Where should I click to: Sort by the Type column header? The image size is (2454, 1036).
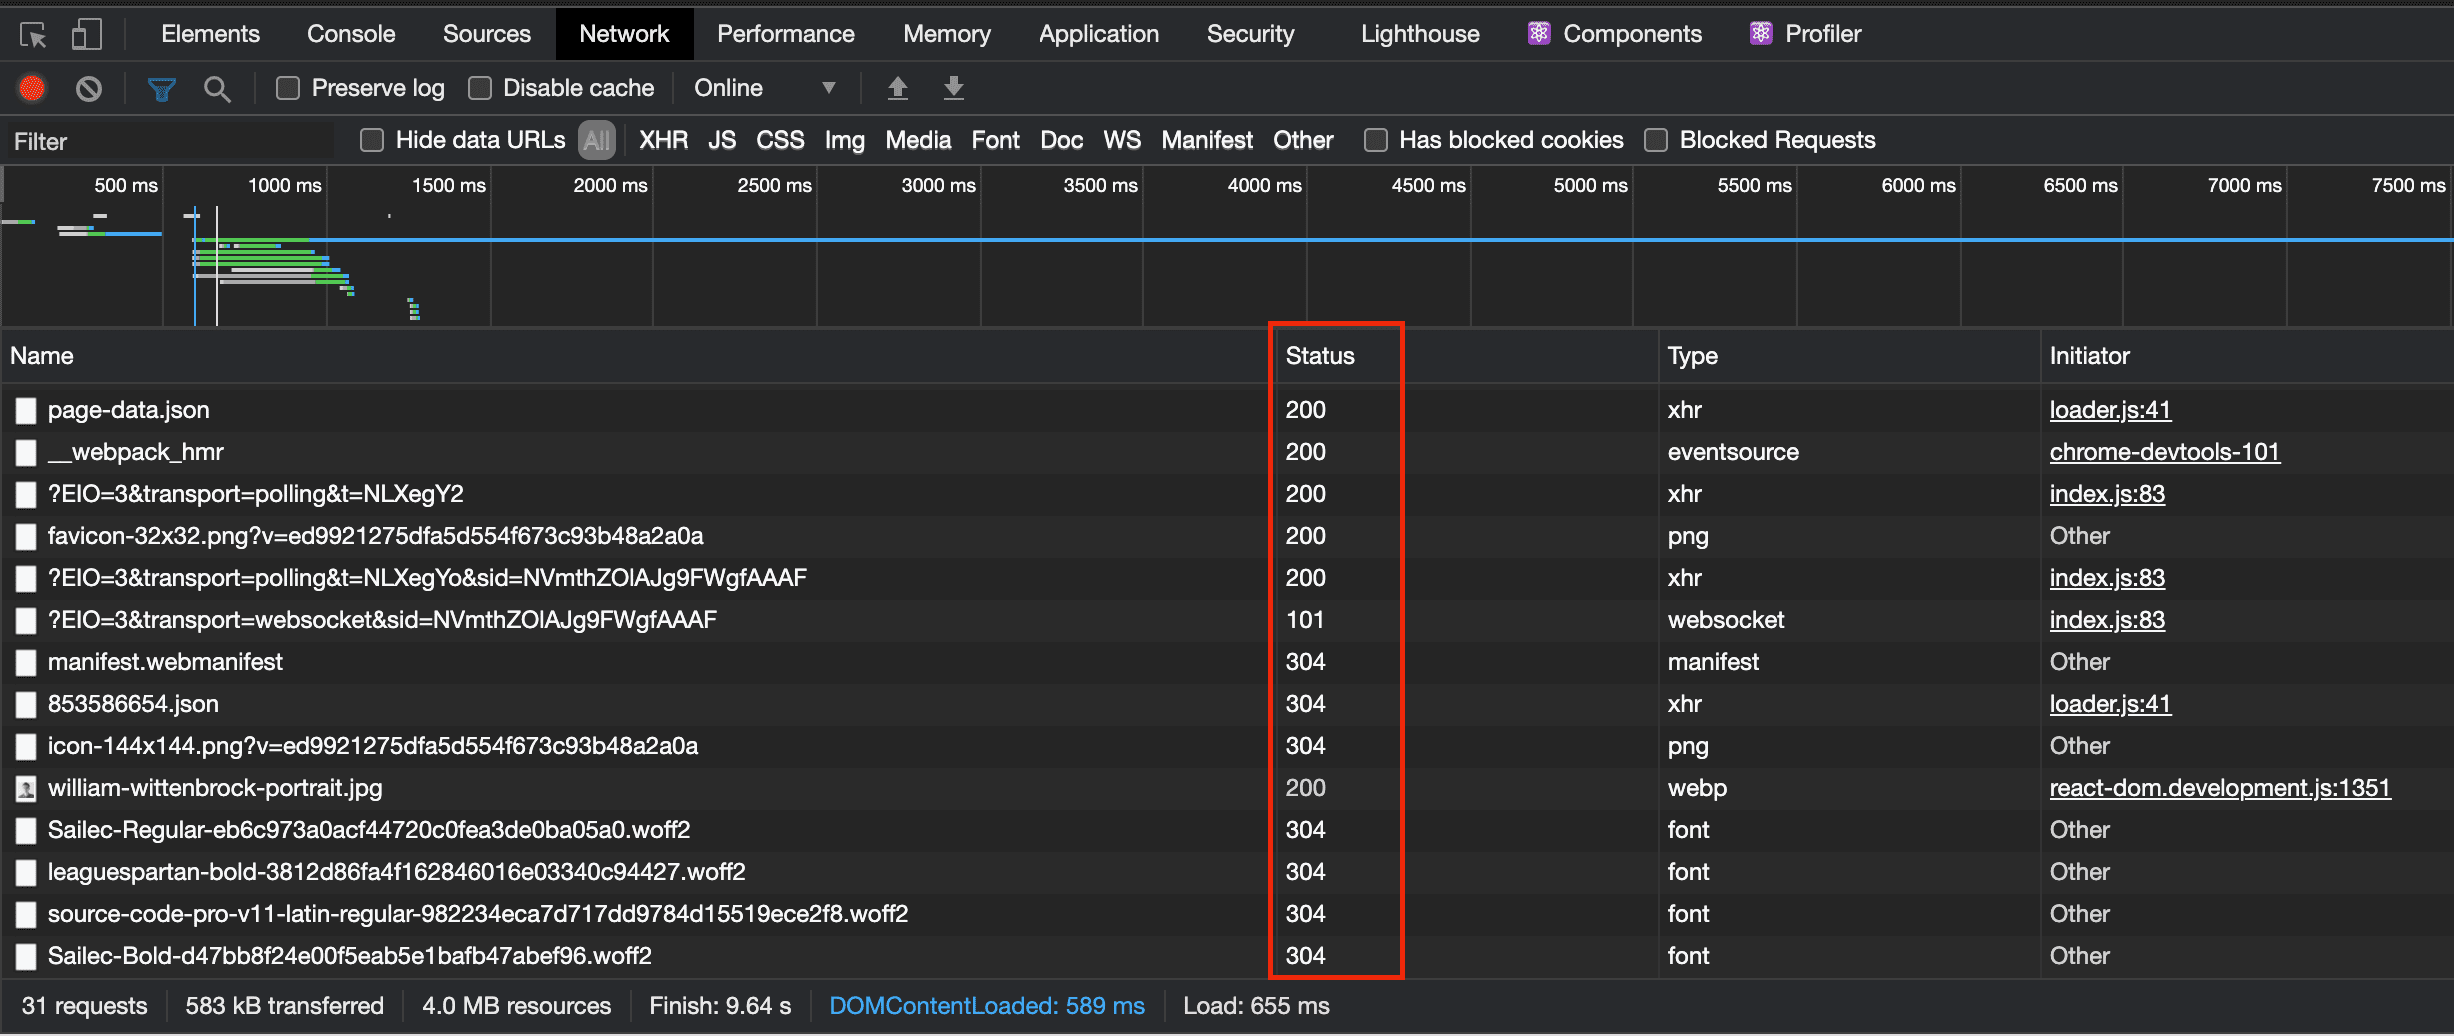1850,357
